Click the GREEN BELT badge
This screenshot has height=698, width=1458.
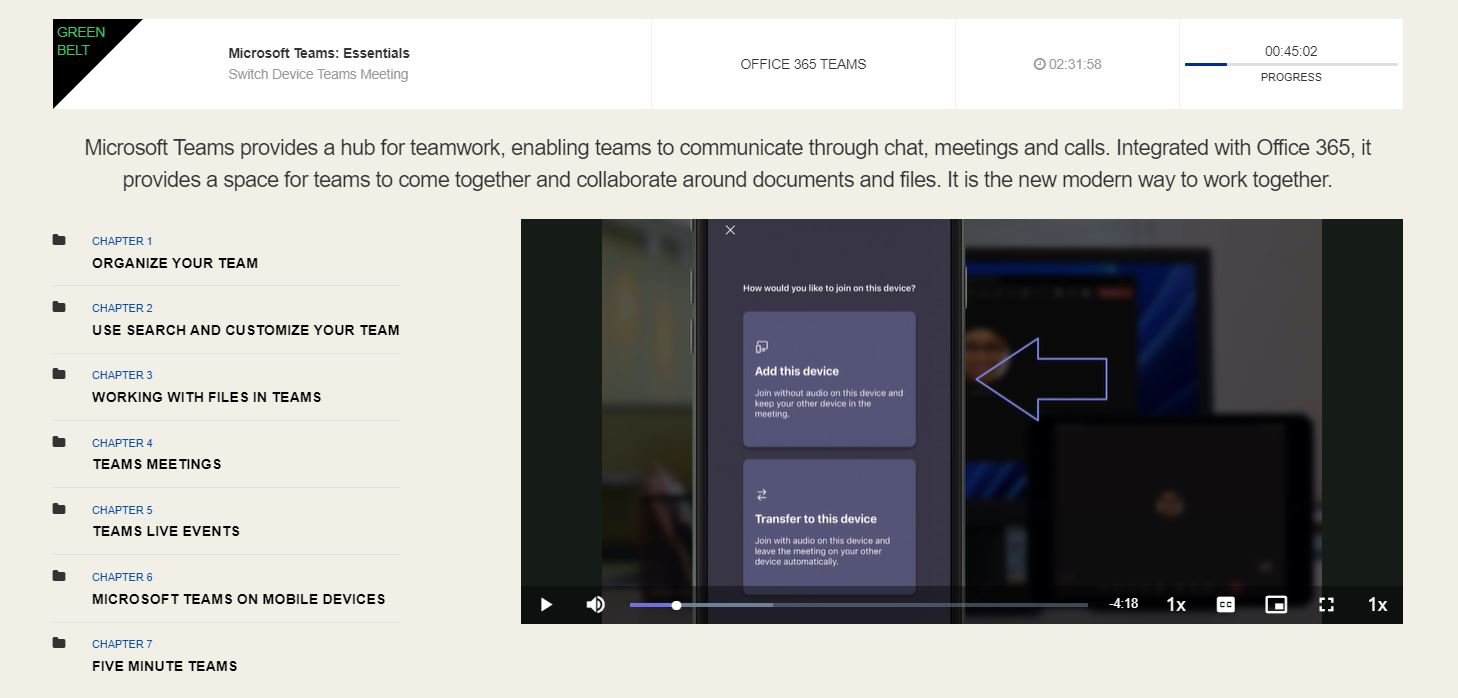82,41
